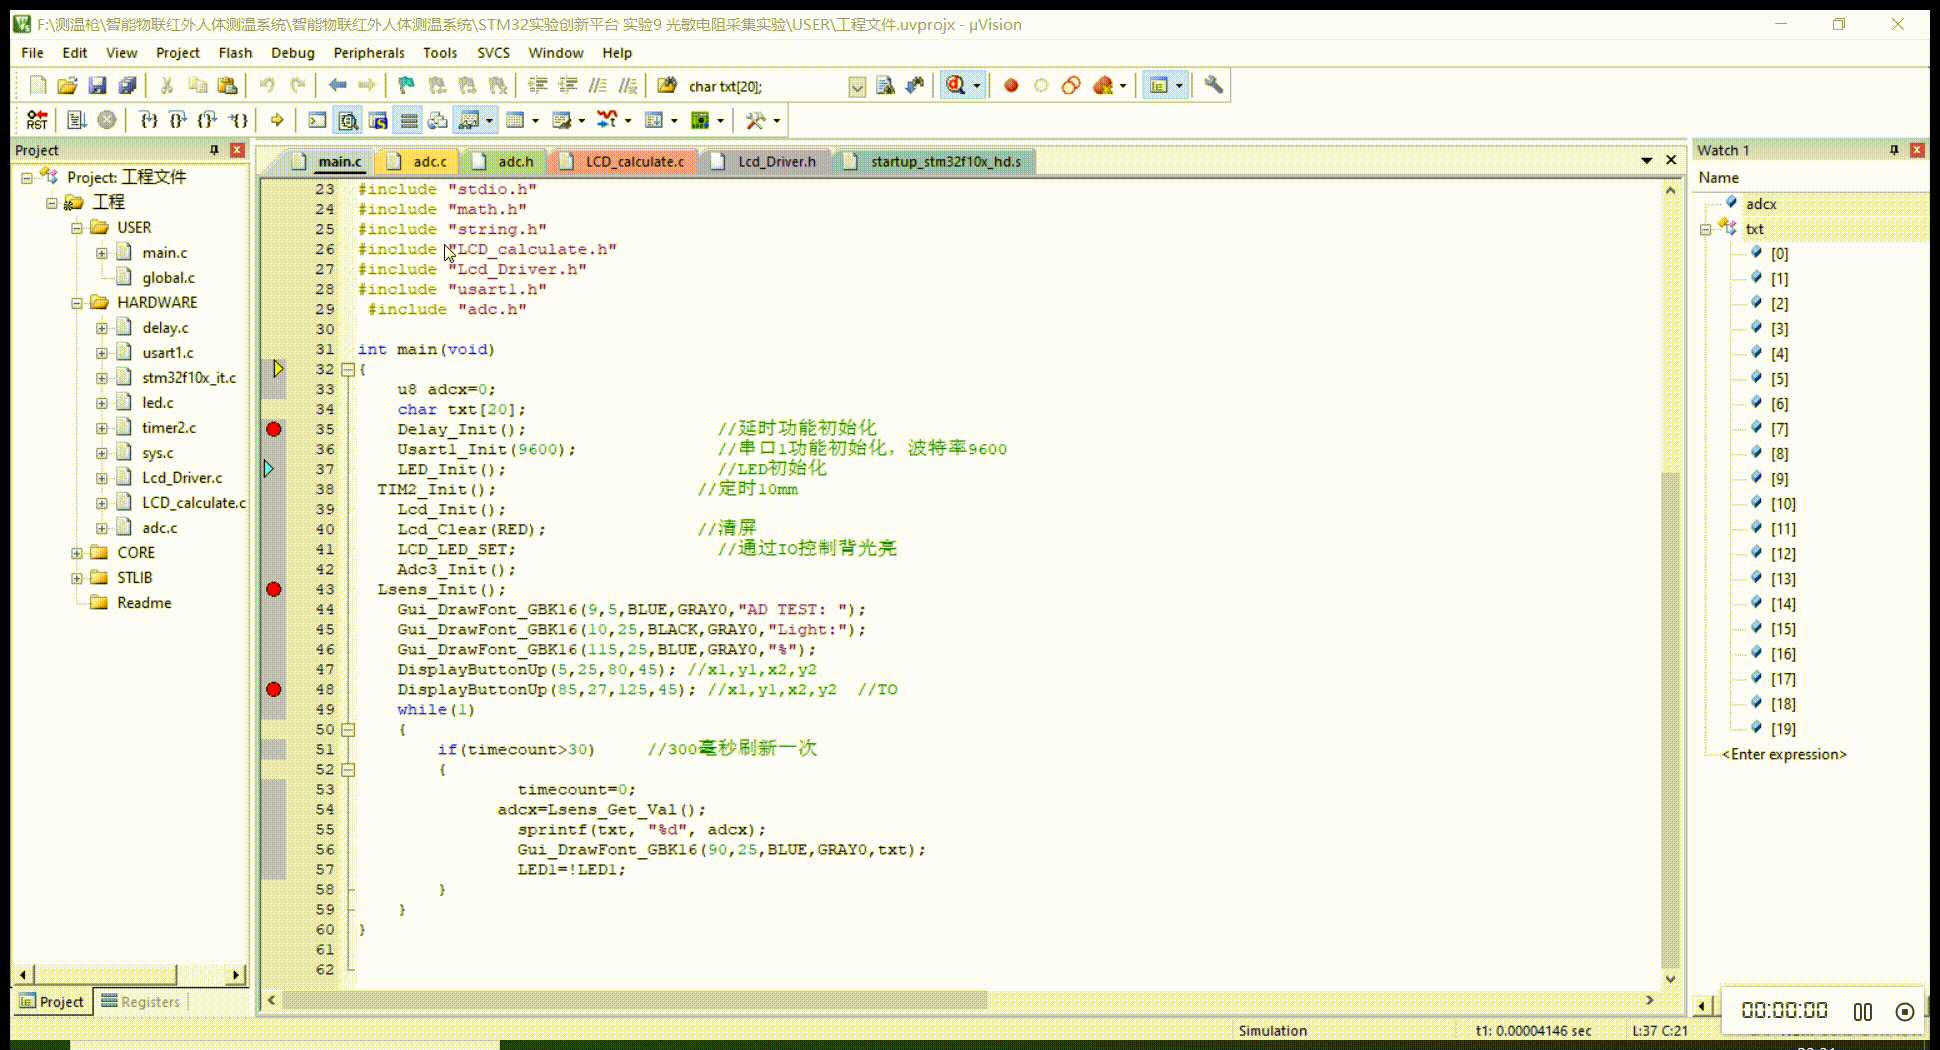Save all open files
This screenshot has width=1940, height=1050.
(x=127, y=86)
